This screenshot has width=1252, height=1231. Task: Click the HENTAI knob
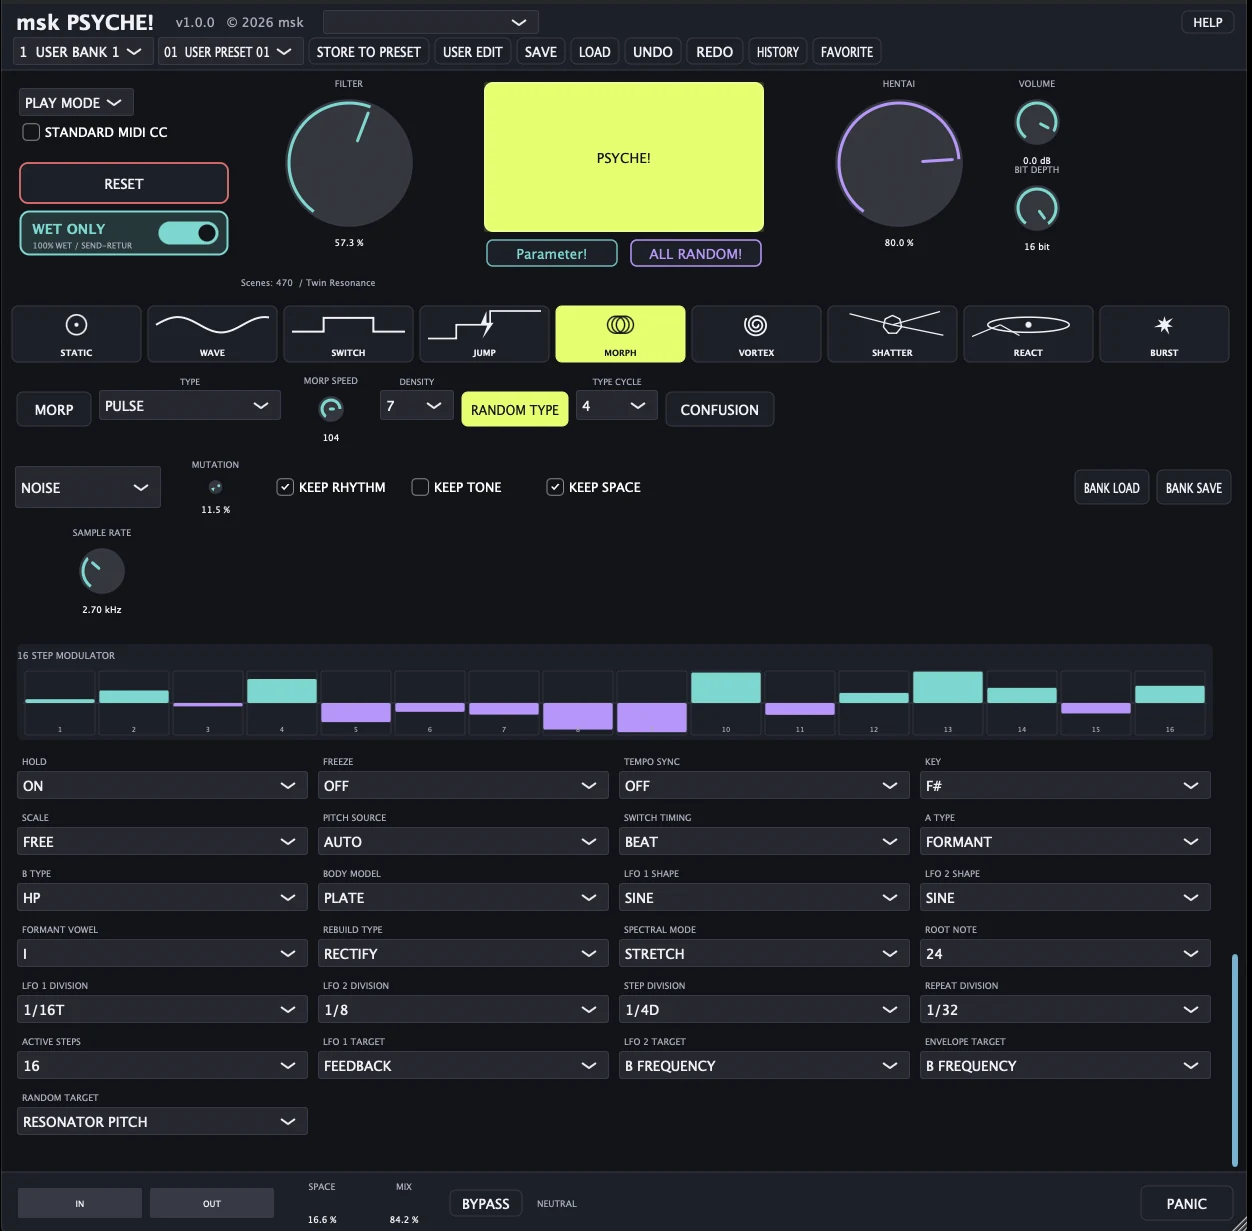click(x=899, y=163)
